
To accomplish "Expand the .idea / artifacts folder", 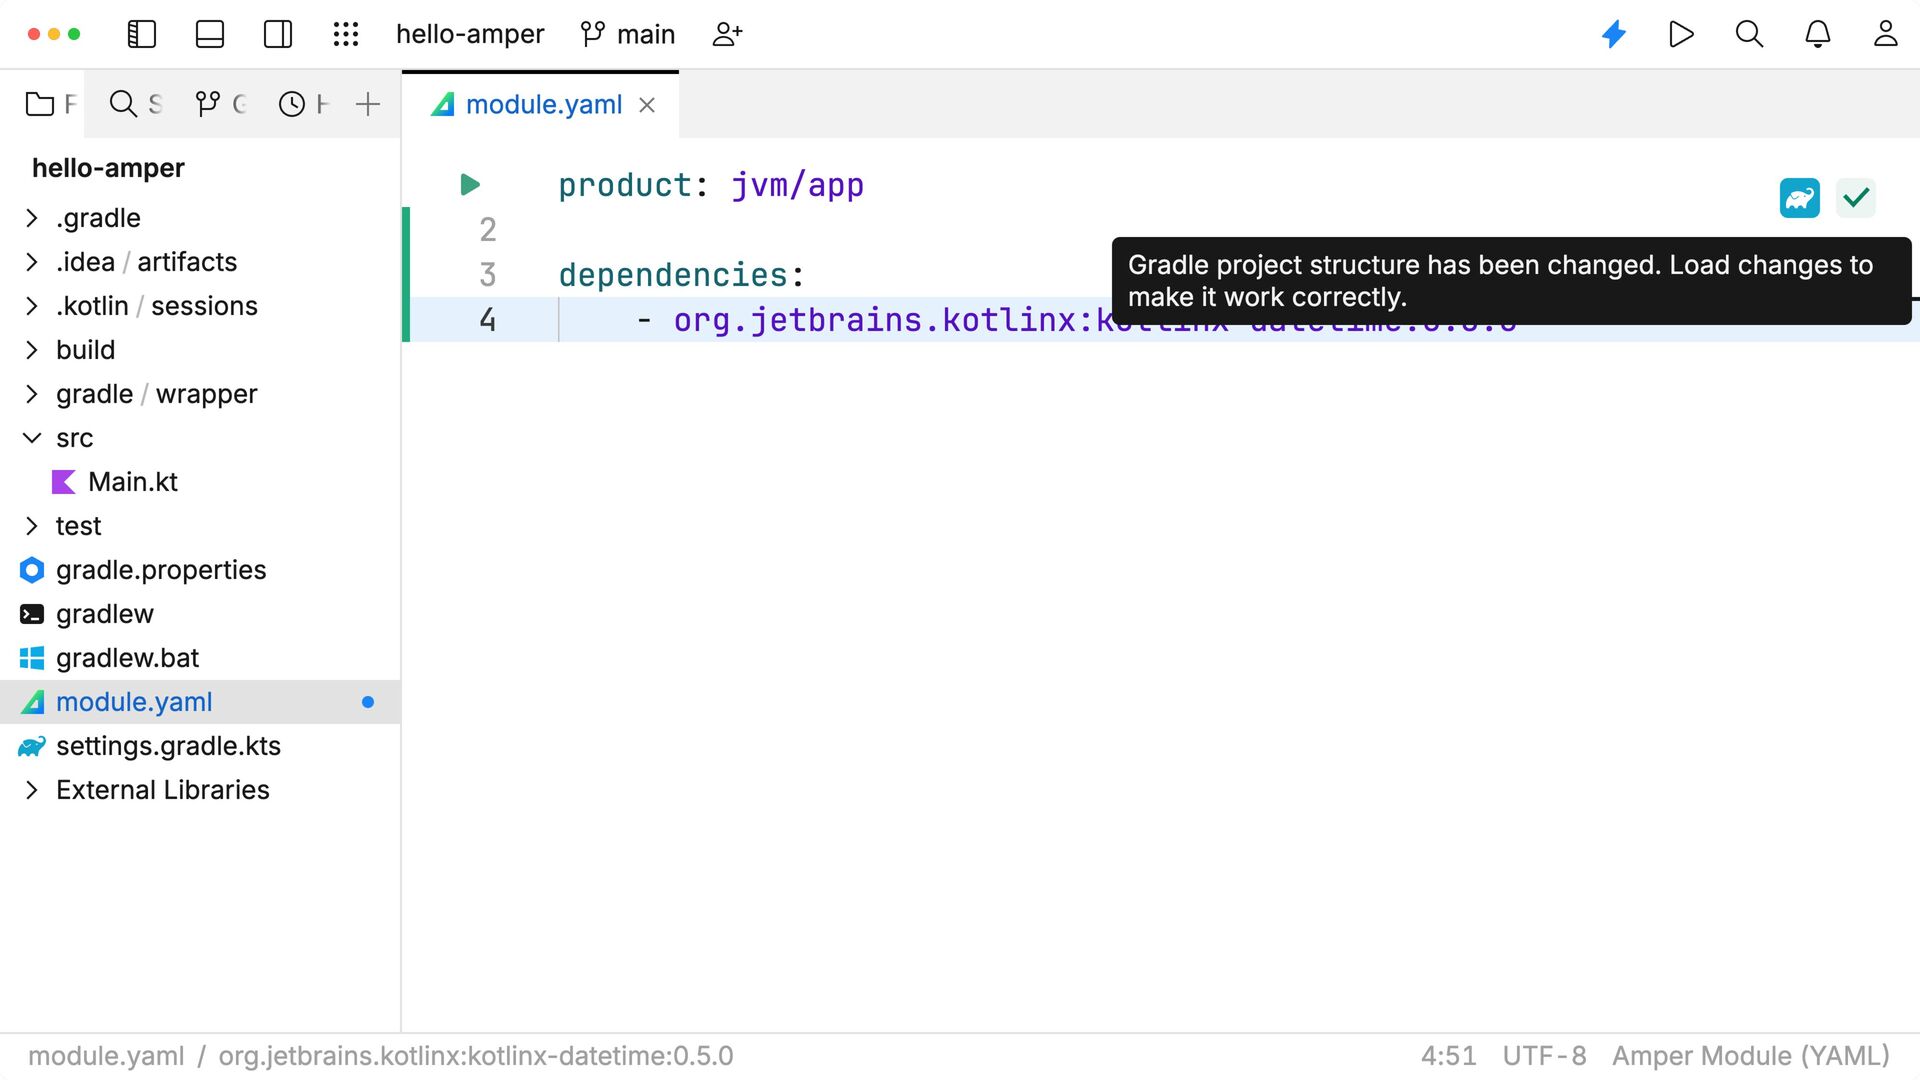I will click(32, 262).
